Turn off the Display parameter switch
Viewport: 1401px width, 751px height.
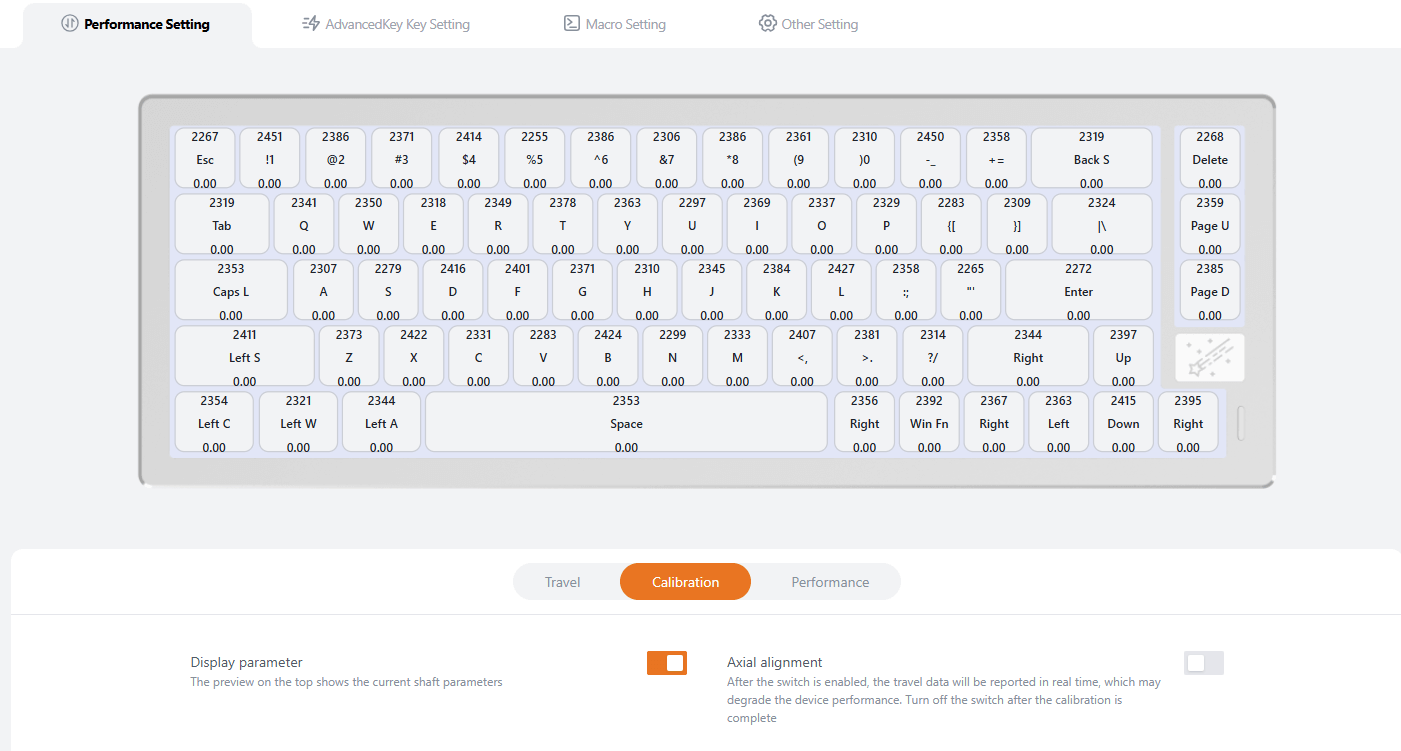point(667,663)
